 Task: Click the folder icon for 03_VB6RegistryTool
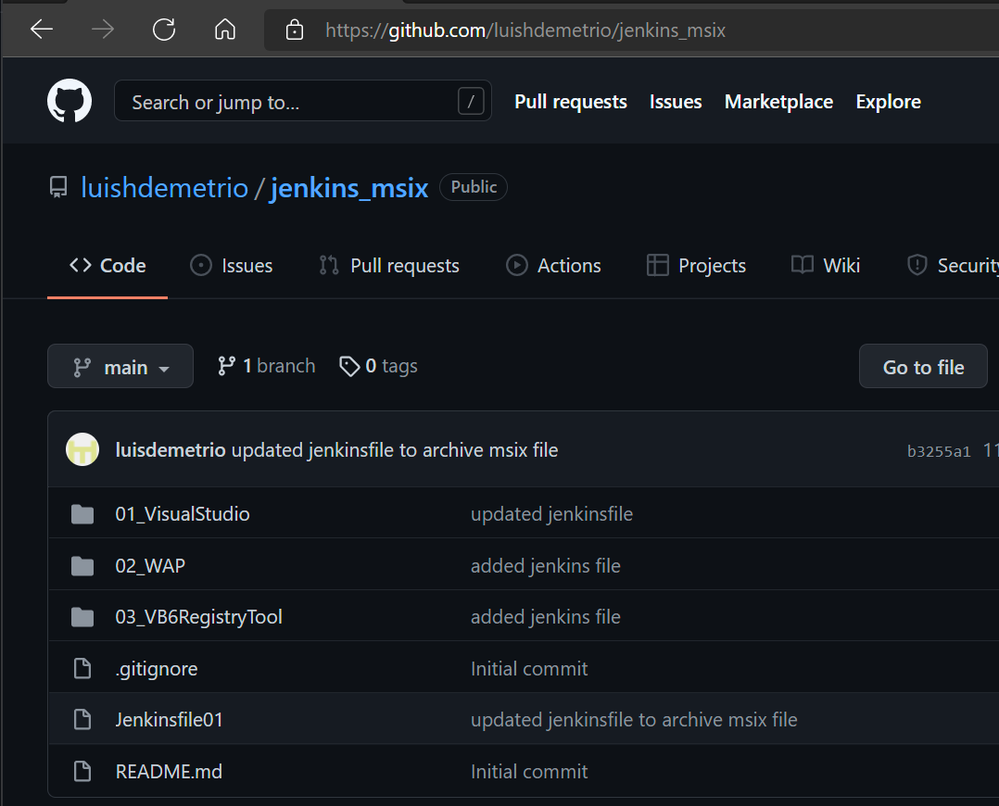pos(82,617)
